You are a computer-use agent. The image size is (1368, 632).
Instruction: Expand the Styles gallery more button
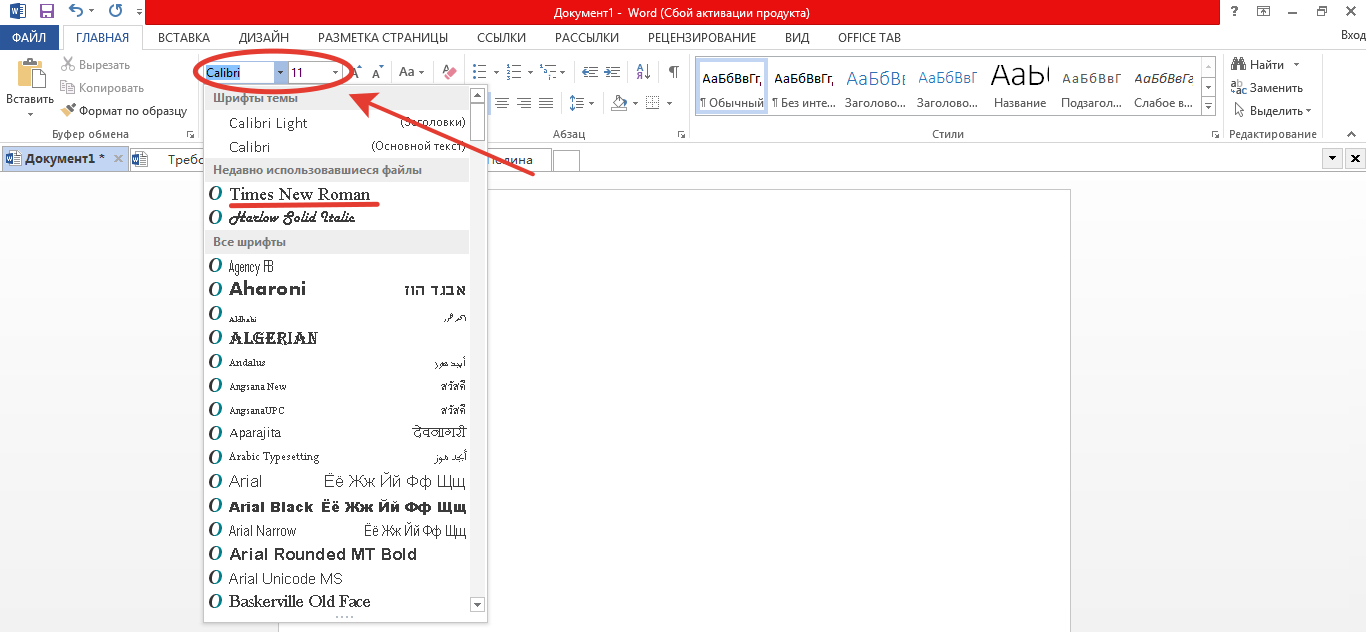1208,105
